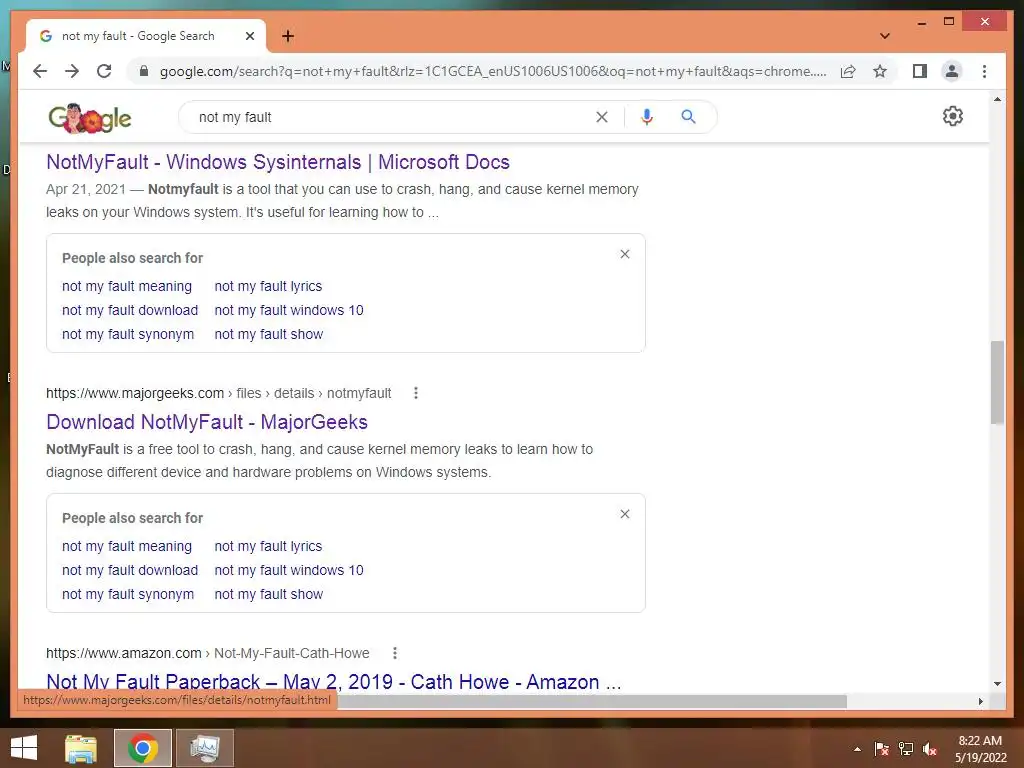Open Not My Fault Paperback Amazon result
Viewport: 1024px width, 768px height.
point(333,682)
